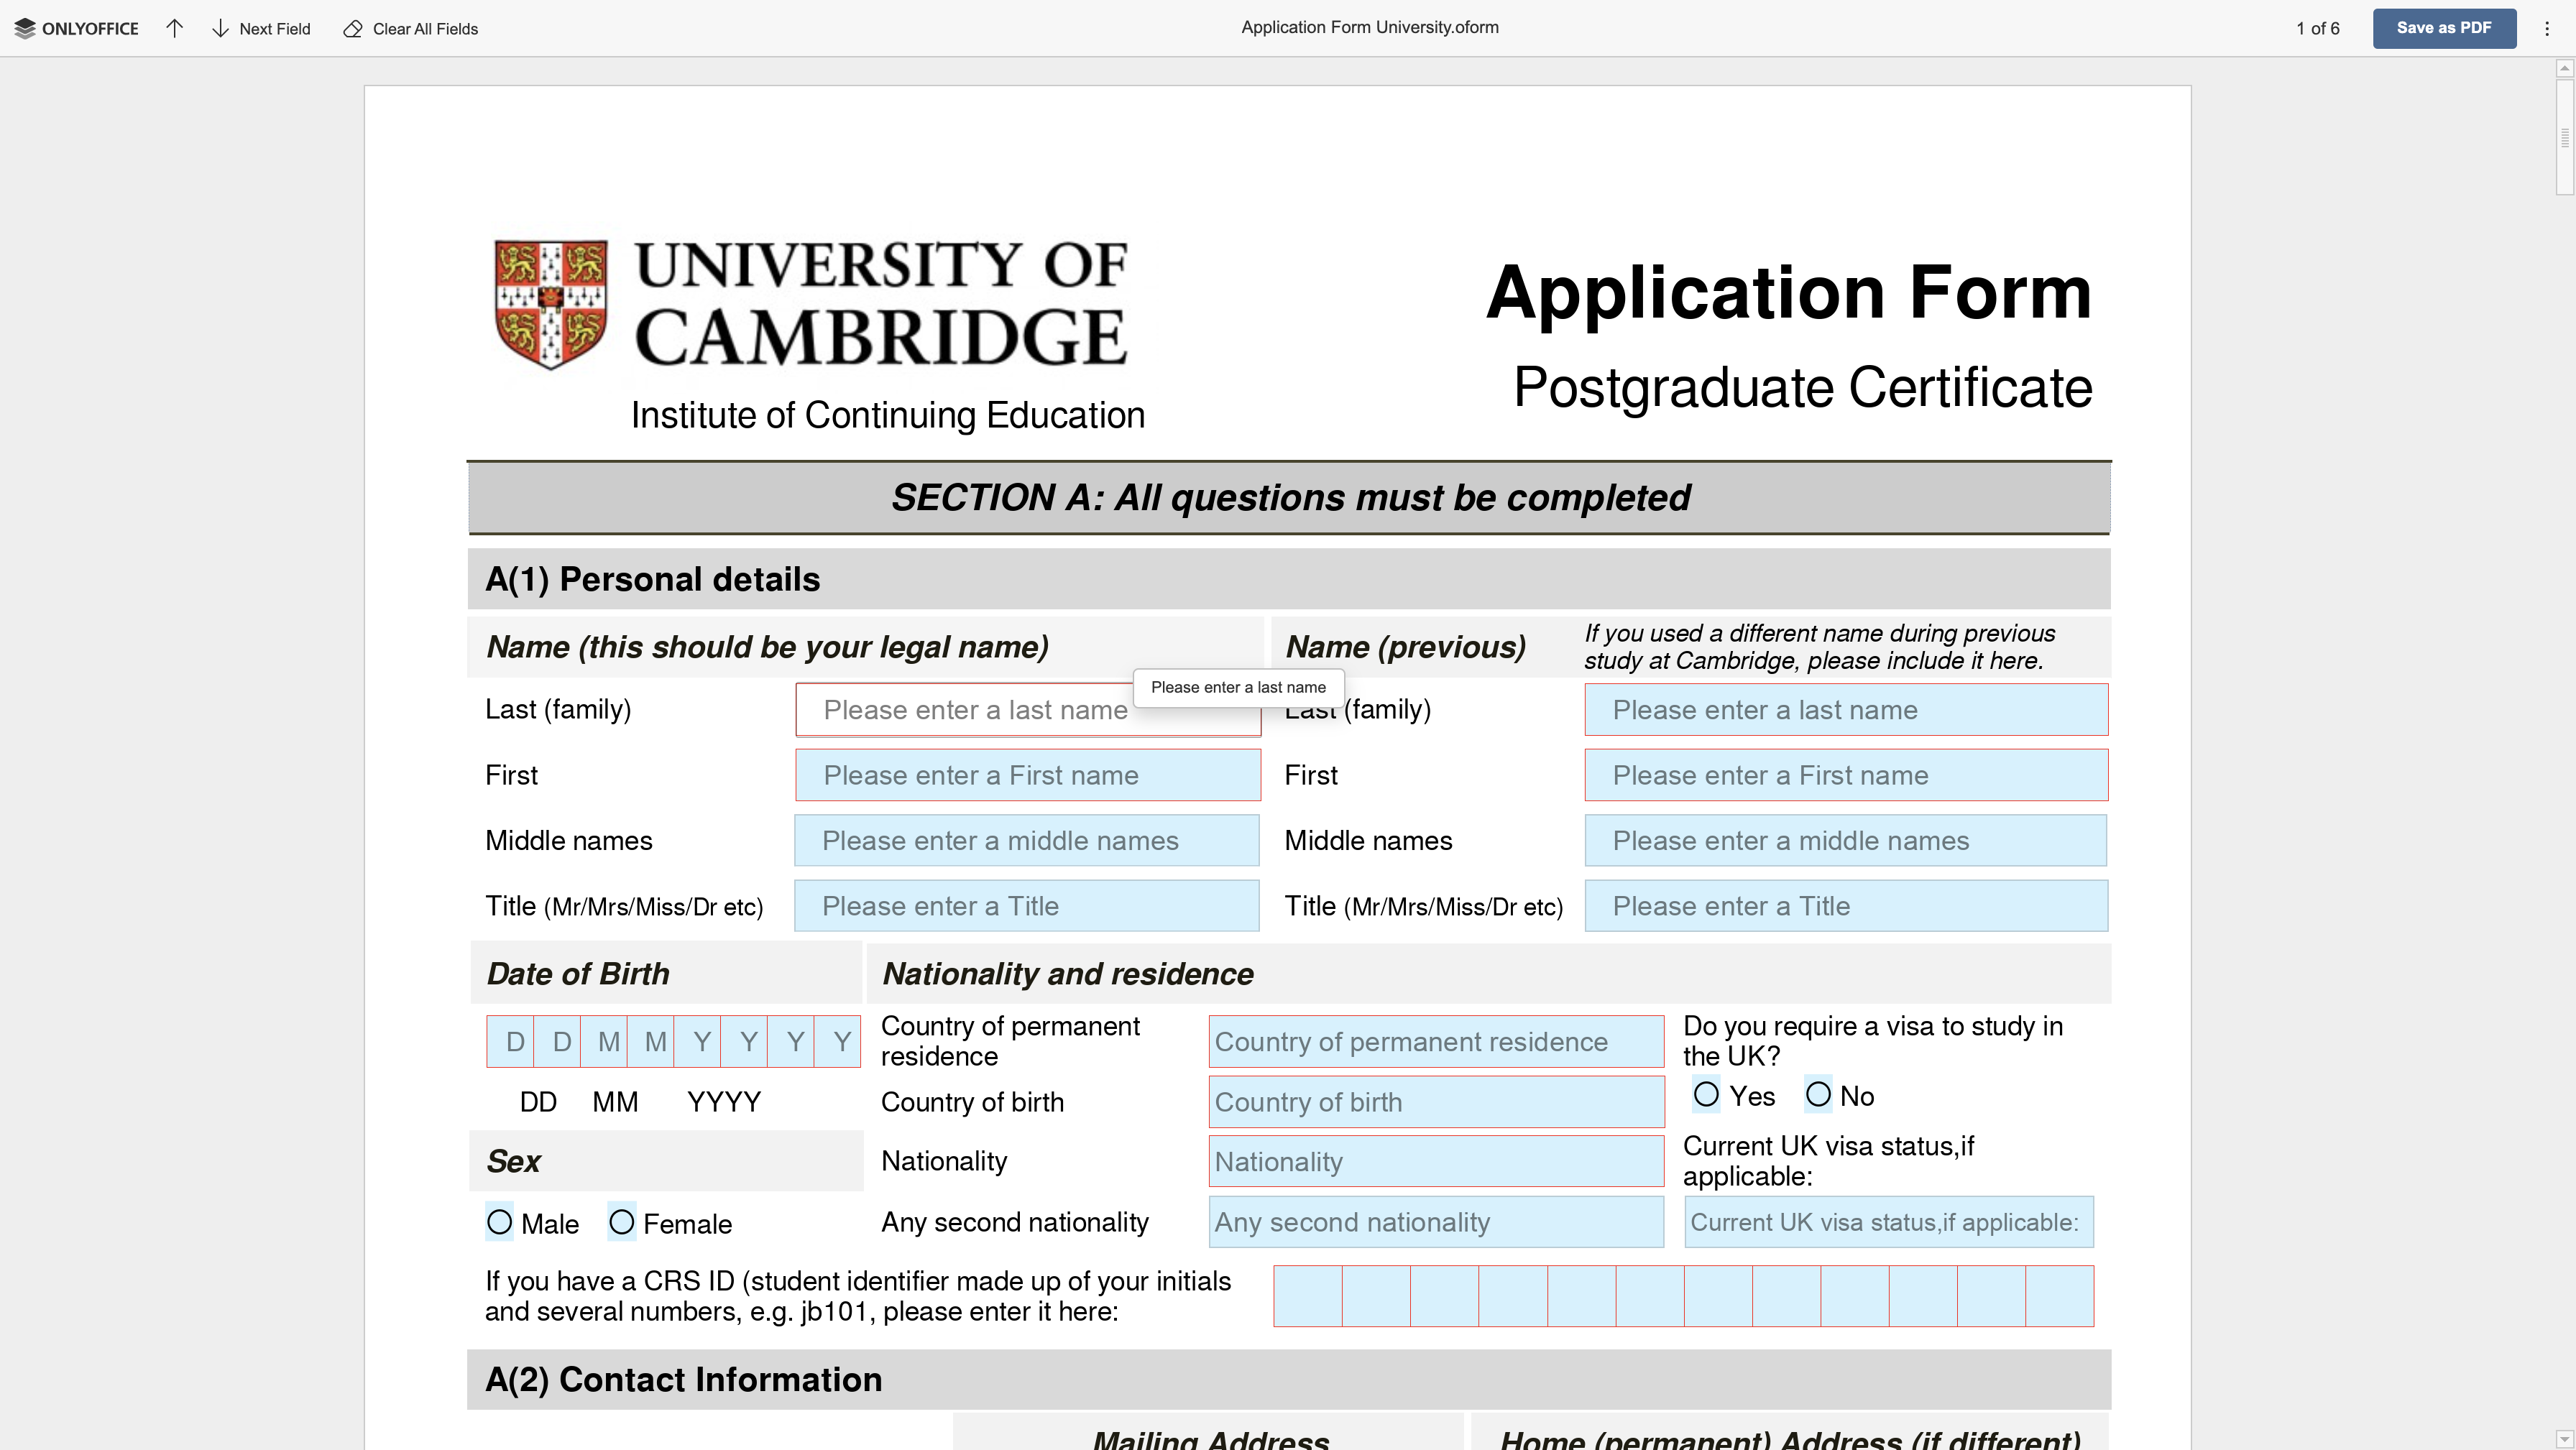This screenshot has height=1450, width=2576.
Task: Click first cell of the CRS ID field
Action: click(x=1308, y=1296)
